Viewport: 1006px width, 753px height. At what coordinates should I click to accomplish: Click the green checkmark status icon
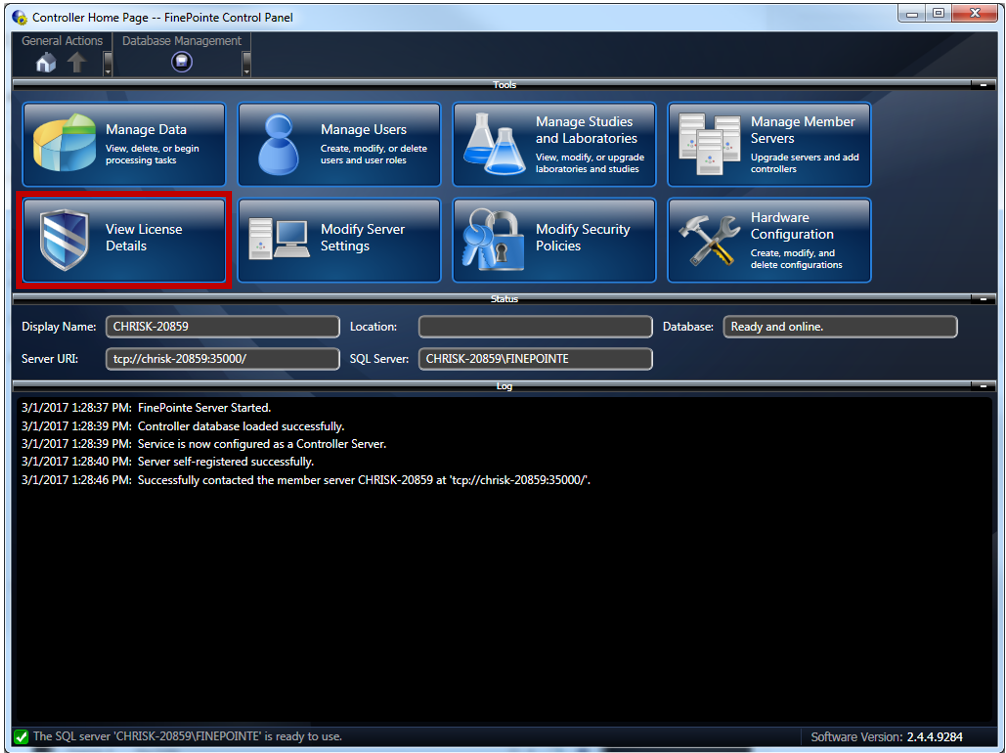click(21, 737)
